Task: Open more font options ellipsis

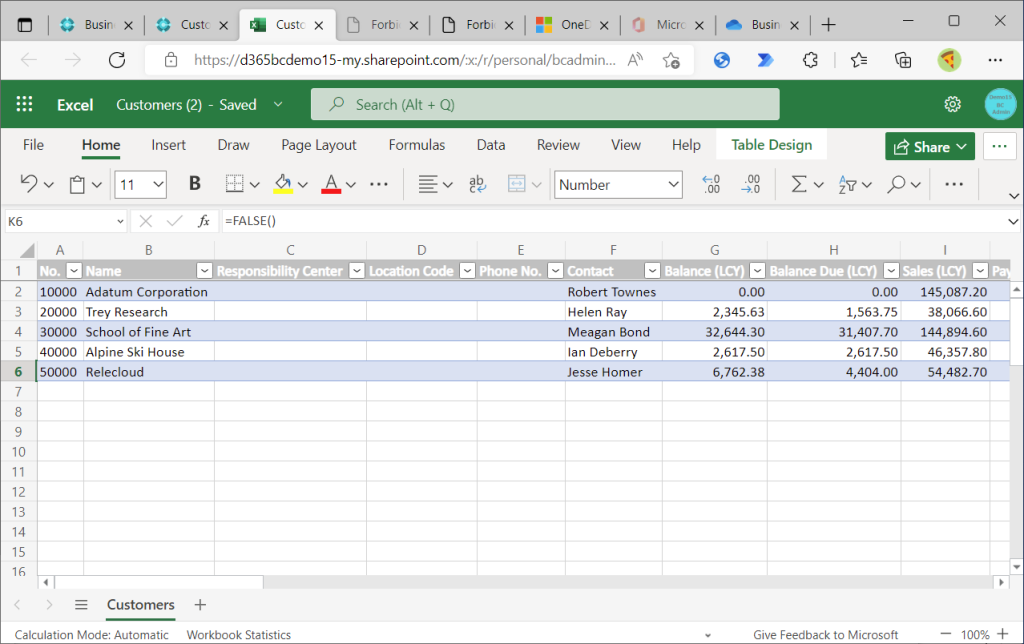Action: (379, 184)
